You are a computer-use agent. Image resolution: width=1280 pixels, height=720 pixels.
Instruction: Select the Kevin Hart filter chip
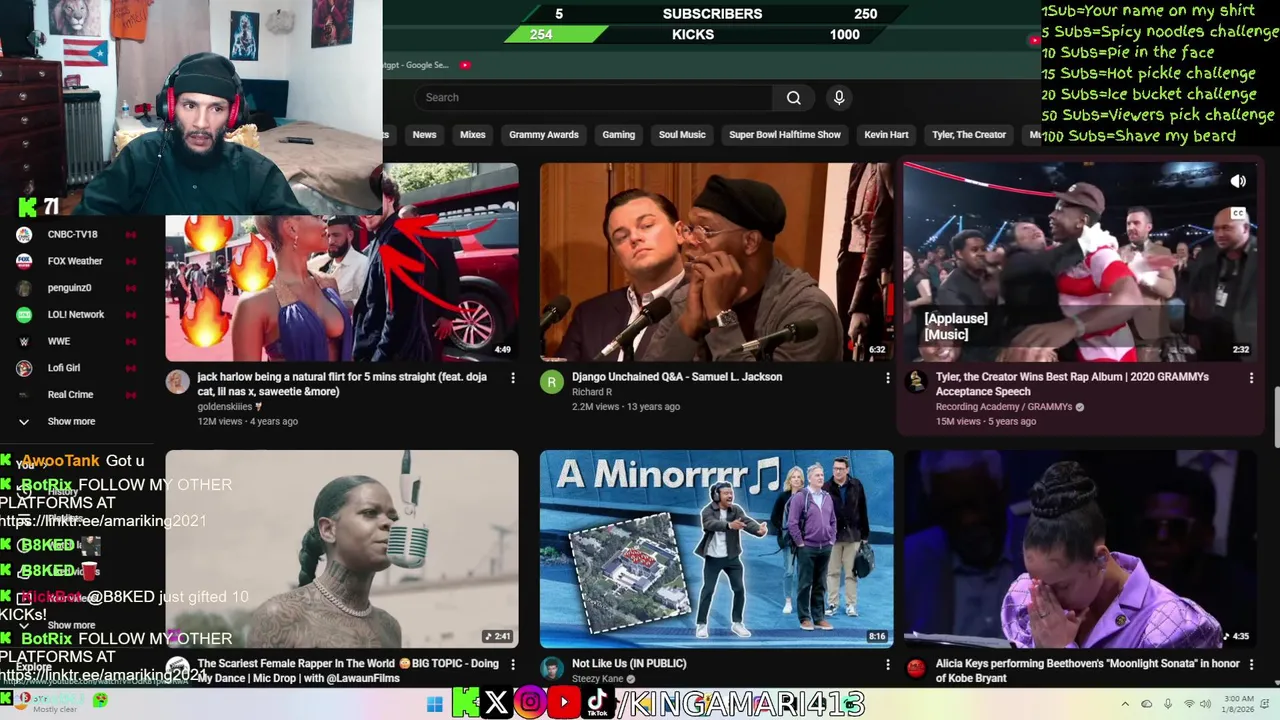[886, 134]
